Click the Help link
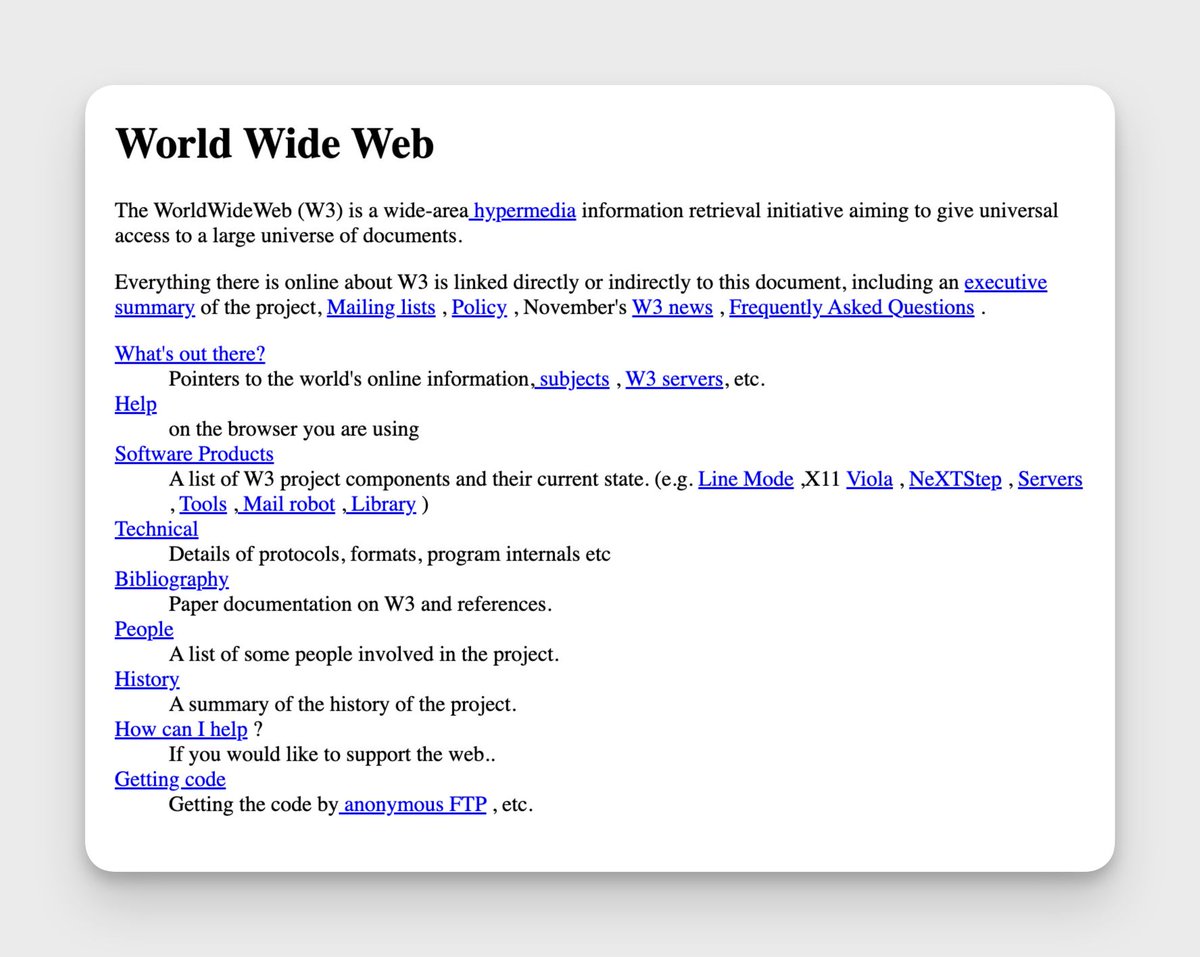Viewport: 1200px width, 957px height. coord(136,404)
